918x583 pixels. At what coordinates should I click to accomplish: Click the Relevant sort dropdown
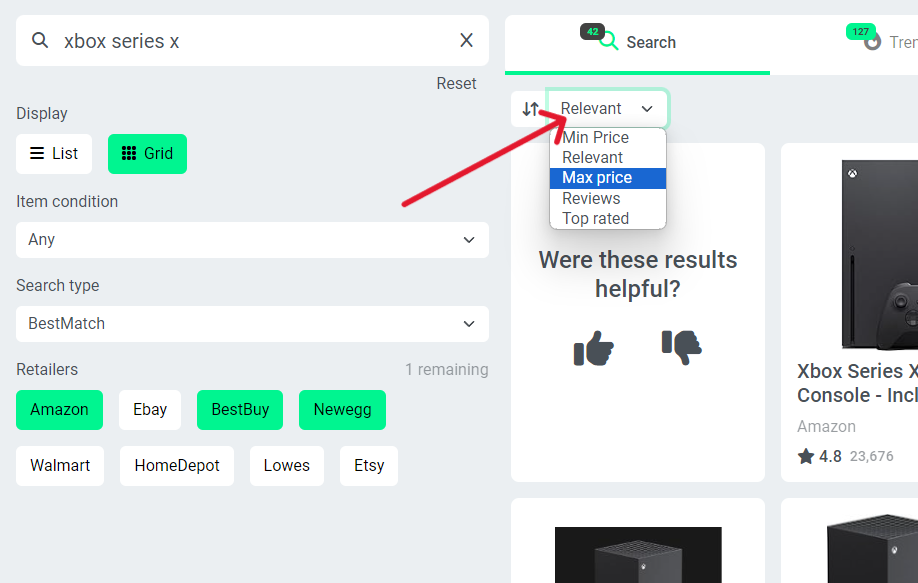(x=607, y=109)
